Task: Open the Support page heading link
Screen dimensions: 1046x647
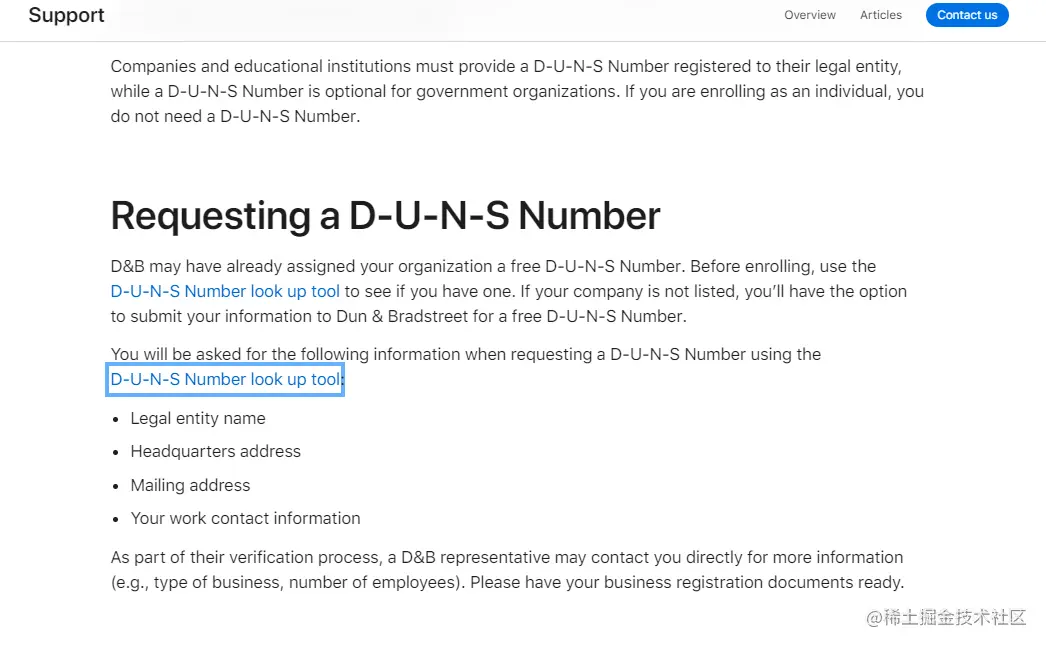Action: [x=66, y=15]
